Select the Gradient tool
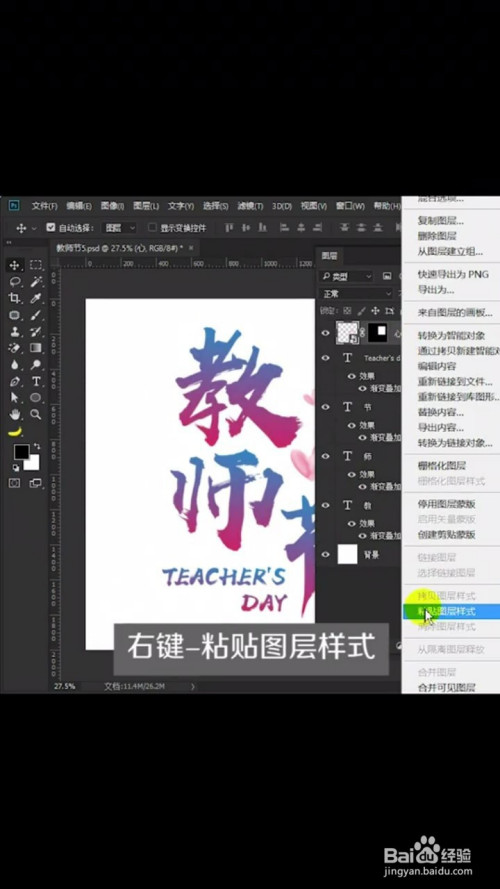The image size is (500, 889). [36, 348]
